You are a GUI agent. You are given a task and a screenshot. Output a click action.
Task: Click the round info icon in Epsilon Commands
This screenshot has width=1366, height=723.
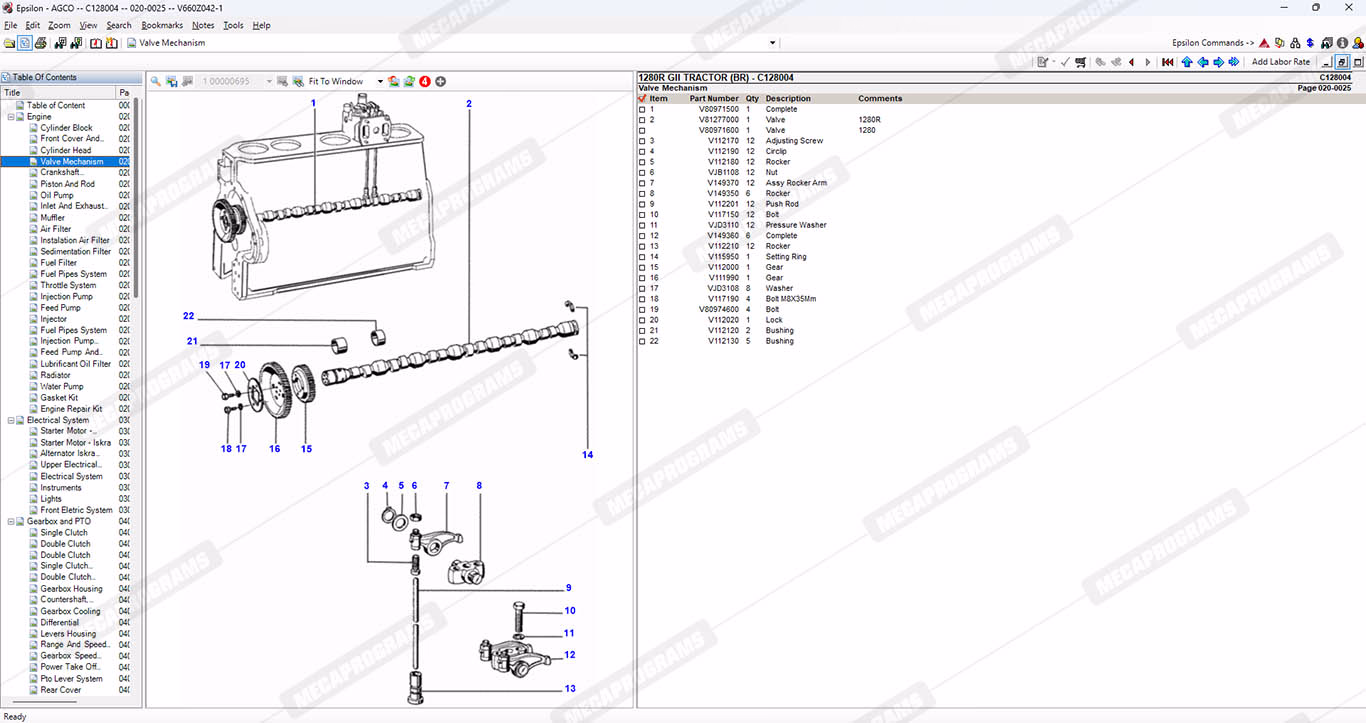pos(1341,43)
